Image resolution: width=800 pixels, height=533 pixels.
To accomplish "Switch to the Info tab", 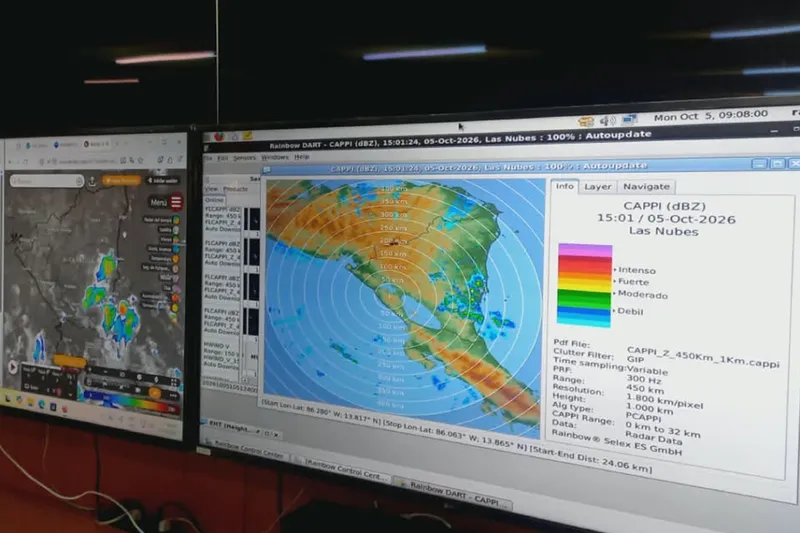I will [564, 187].
